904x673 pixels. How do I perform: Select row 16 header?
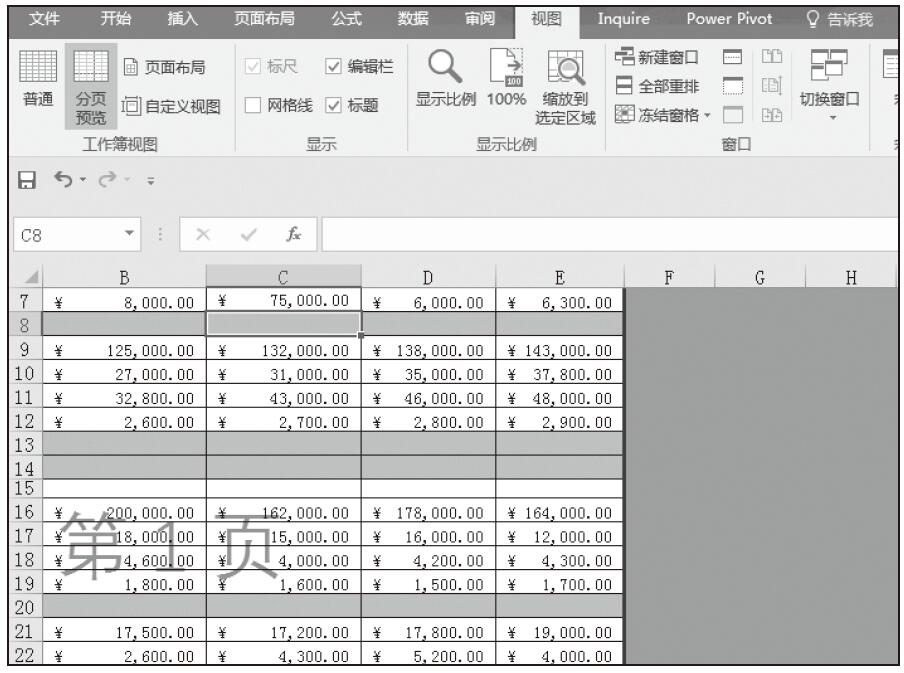[x=25, y=512]
